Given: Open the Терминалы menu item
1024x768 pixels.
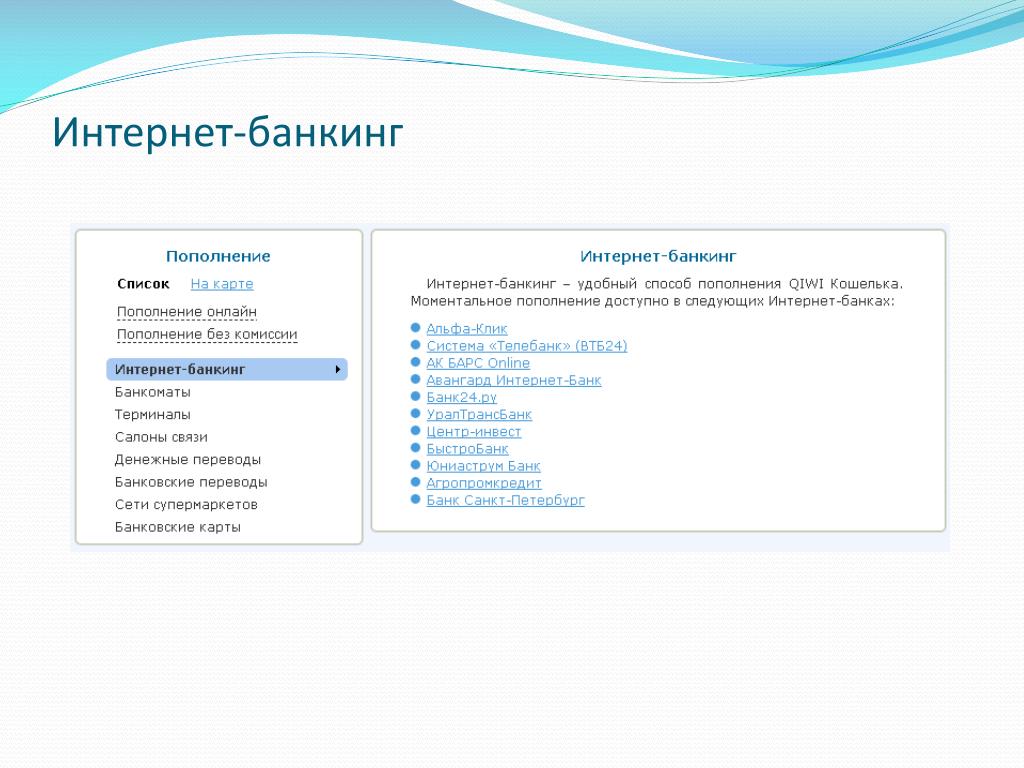Looking at the screenshot, I should [153, 415].
